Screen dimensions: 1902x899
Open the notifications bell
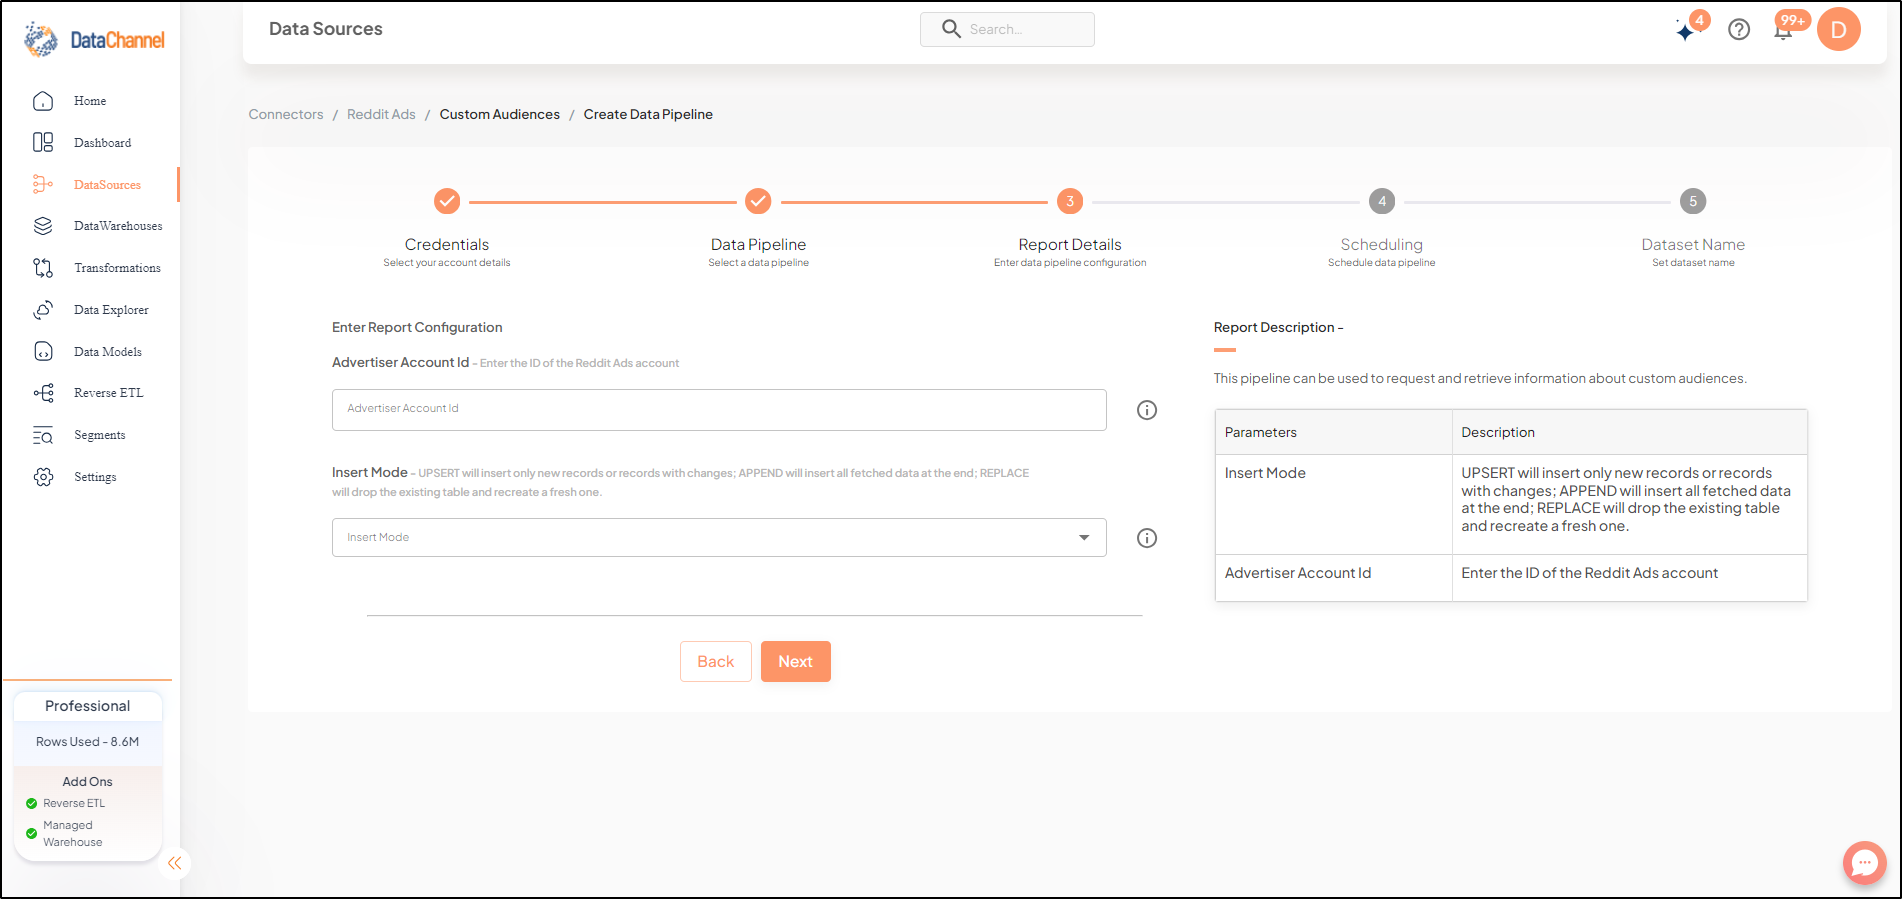[x=1783, y=30]
